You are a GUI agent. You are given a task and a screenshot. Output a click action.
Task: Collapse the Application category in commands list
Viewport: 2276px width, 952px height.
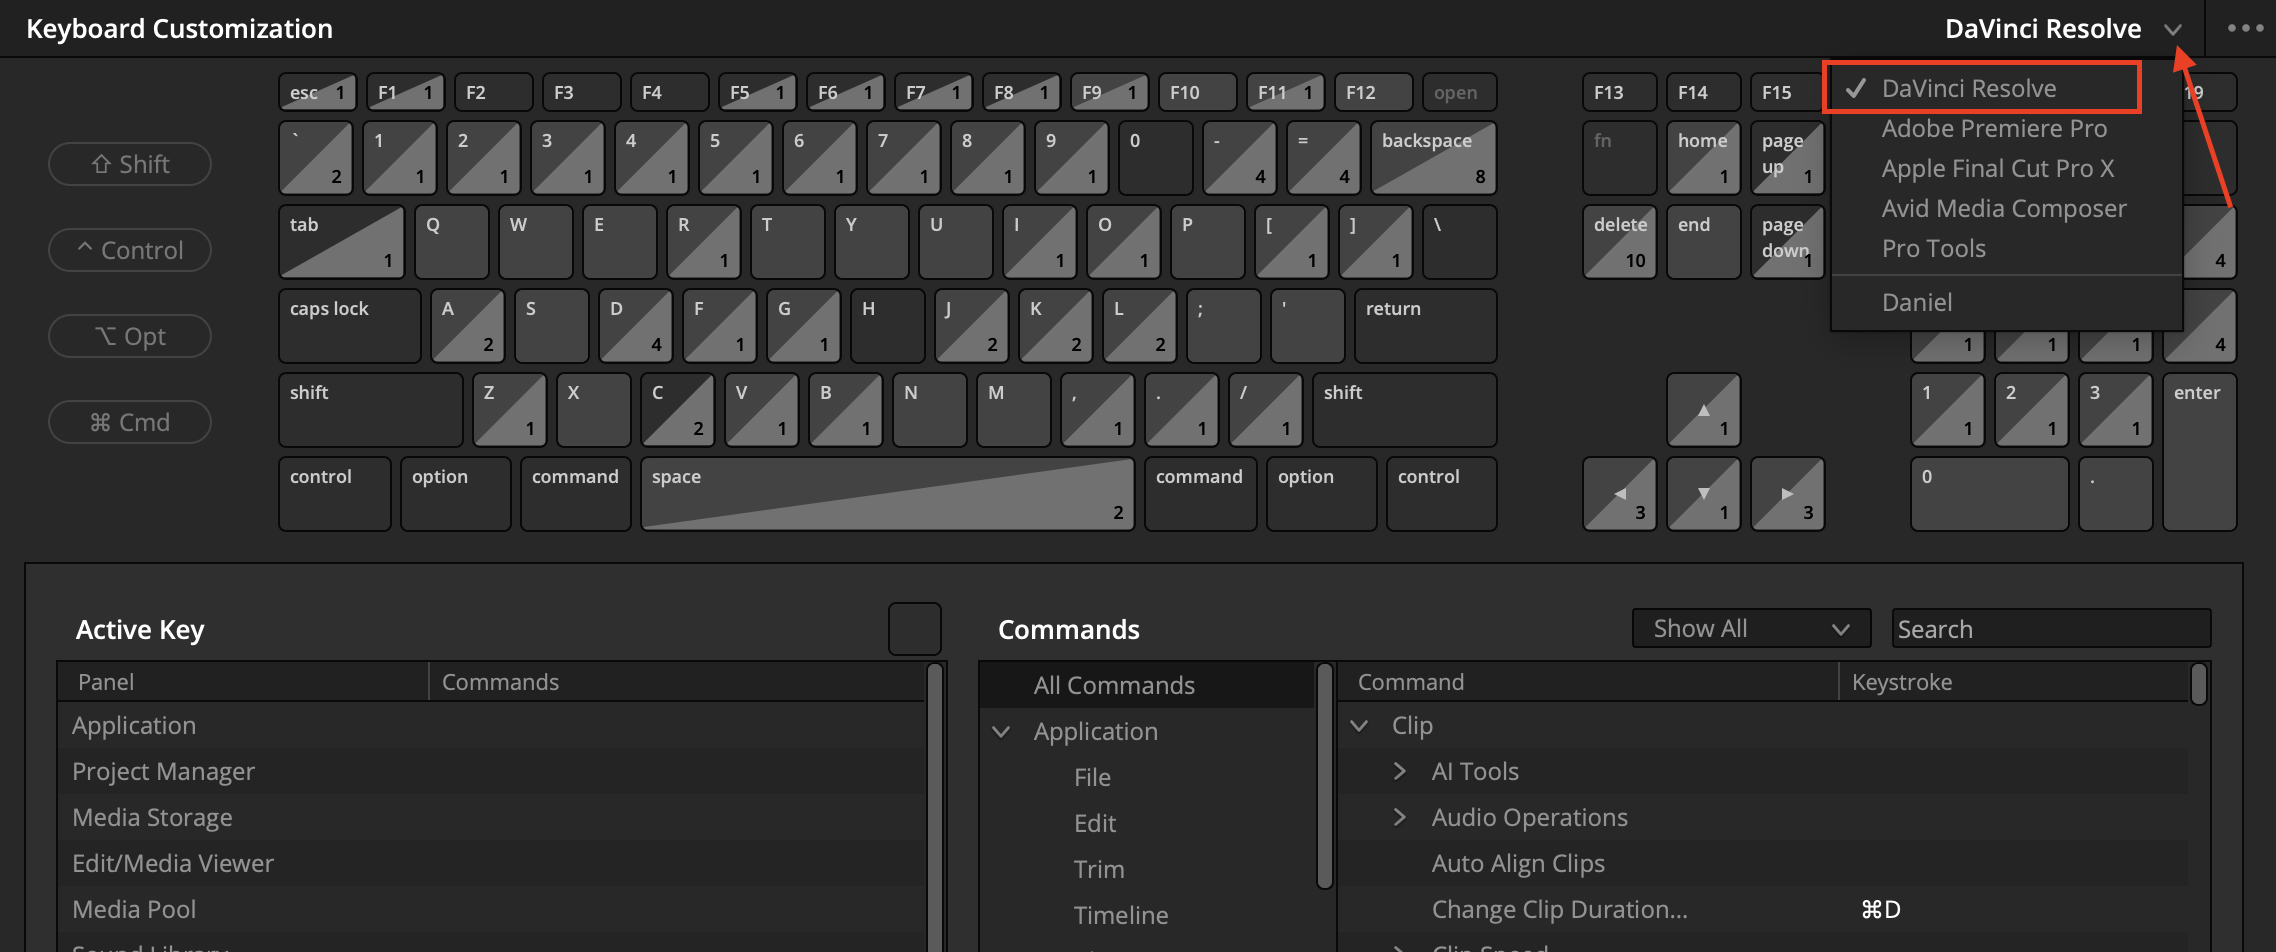coord(1001,732)
